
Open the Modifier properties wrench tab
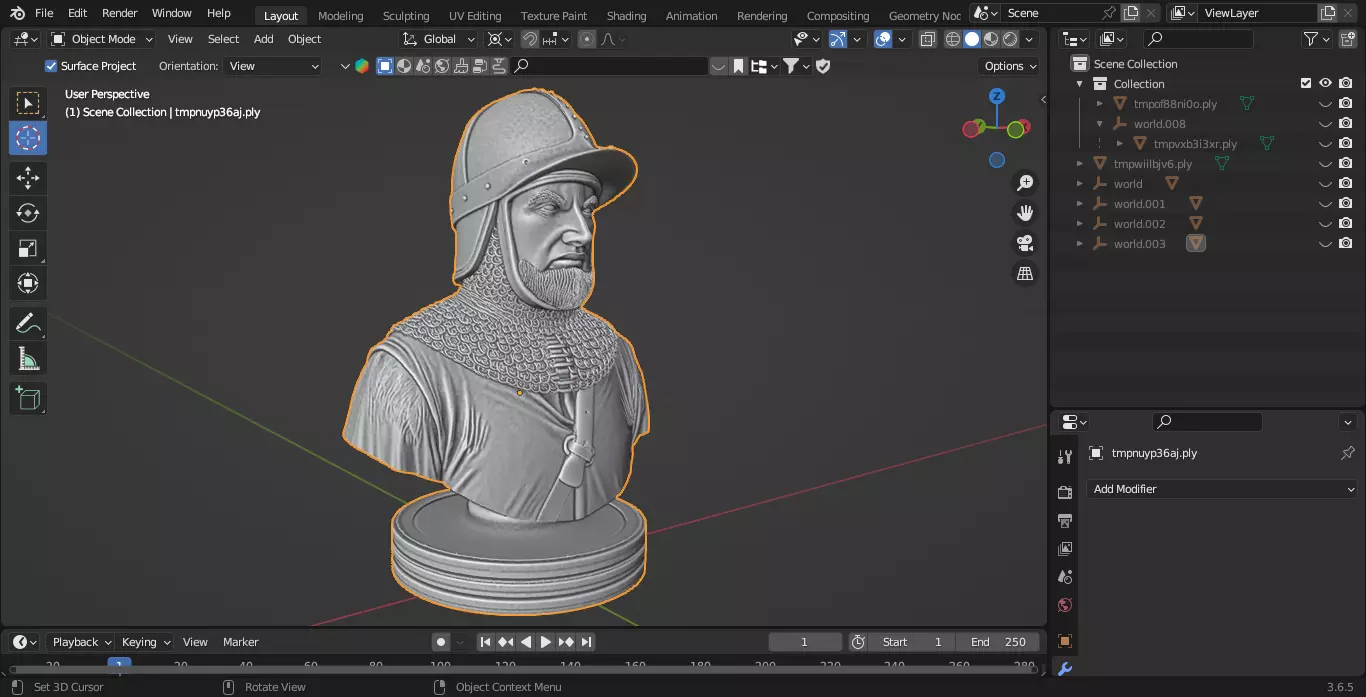pos(1065,668)
